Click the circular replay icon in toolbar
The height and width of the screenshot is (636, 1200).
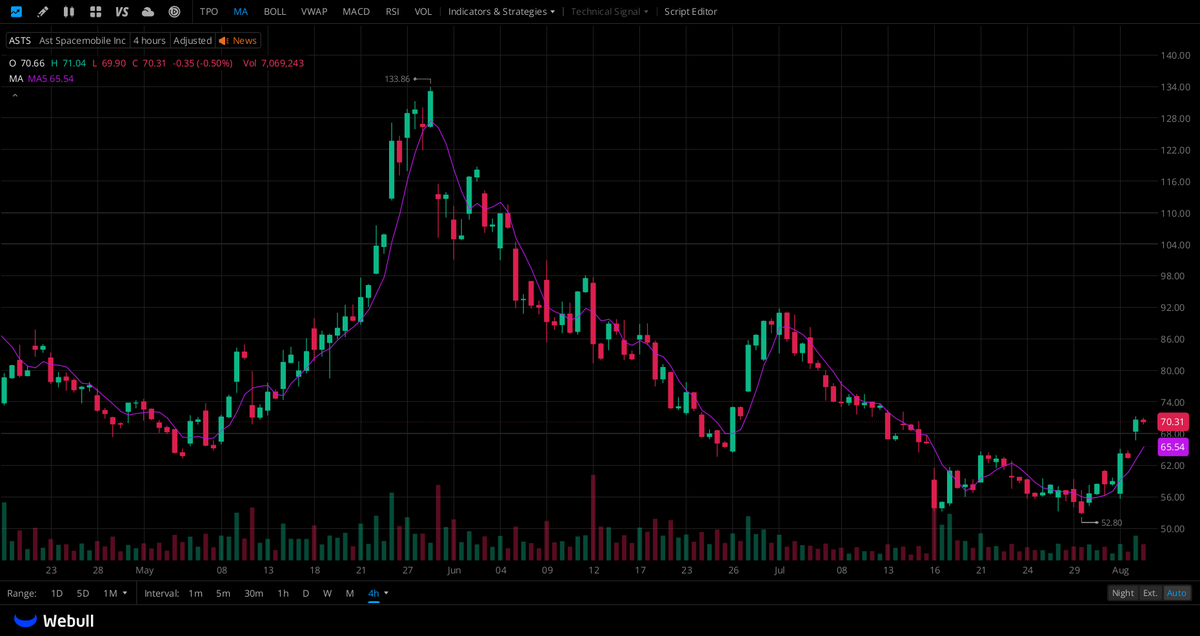coord(174,12)
